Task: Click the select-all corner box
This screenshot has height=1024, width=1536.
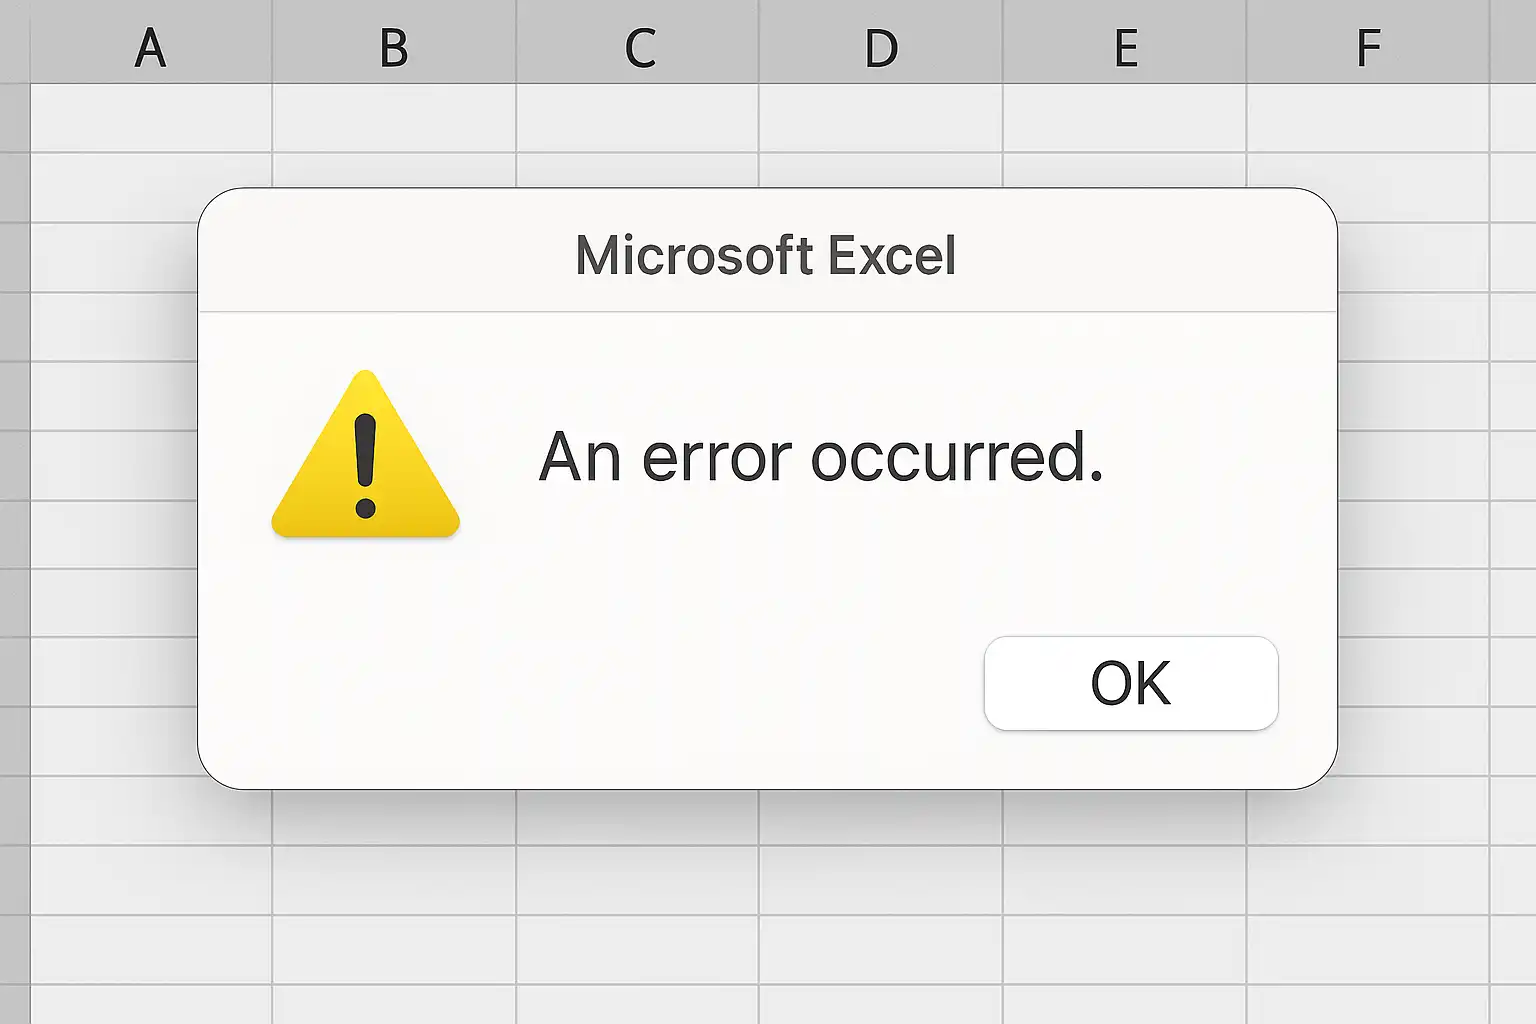Action: pyautogui.click(x=14, y=42)
